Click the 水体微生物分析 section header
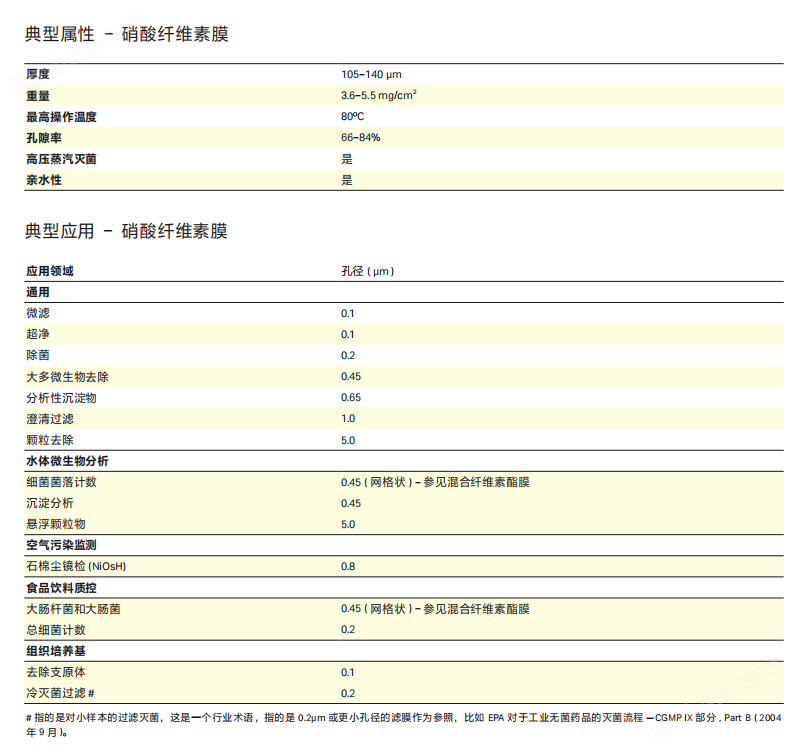Image resolution: width=795 pixels, height=754 pixels. click(x=67, y=461)
